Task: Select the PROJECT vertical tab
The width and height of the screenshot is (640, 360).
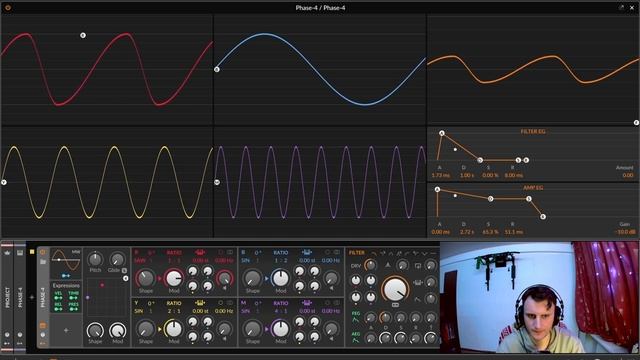Action: [7, 297]
